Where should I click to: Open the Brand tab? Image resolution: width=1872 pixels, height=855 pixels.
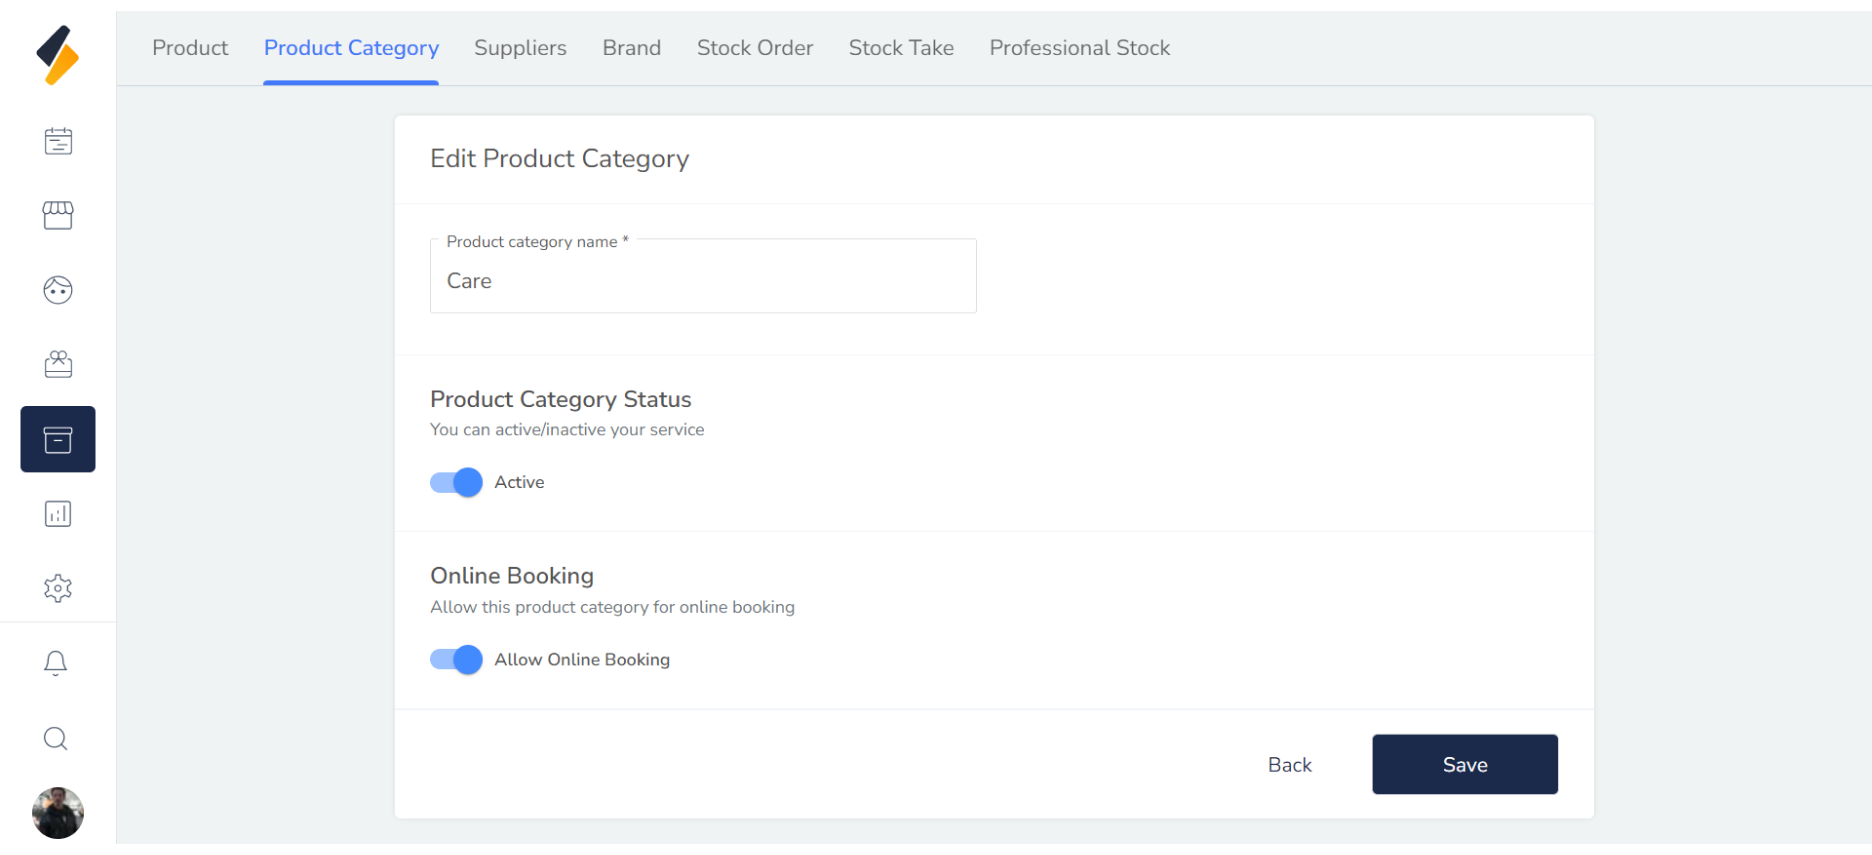[x=631, y=48]
